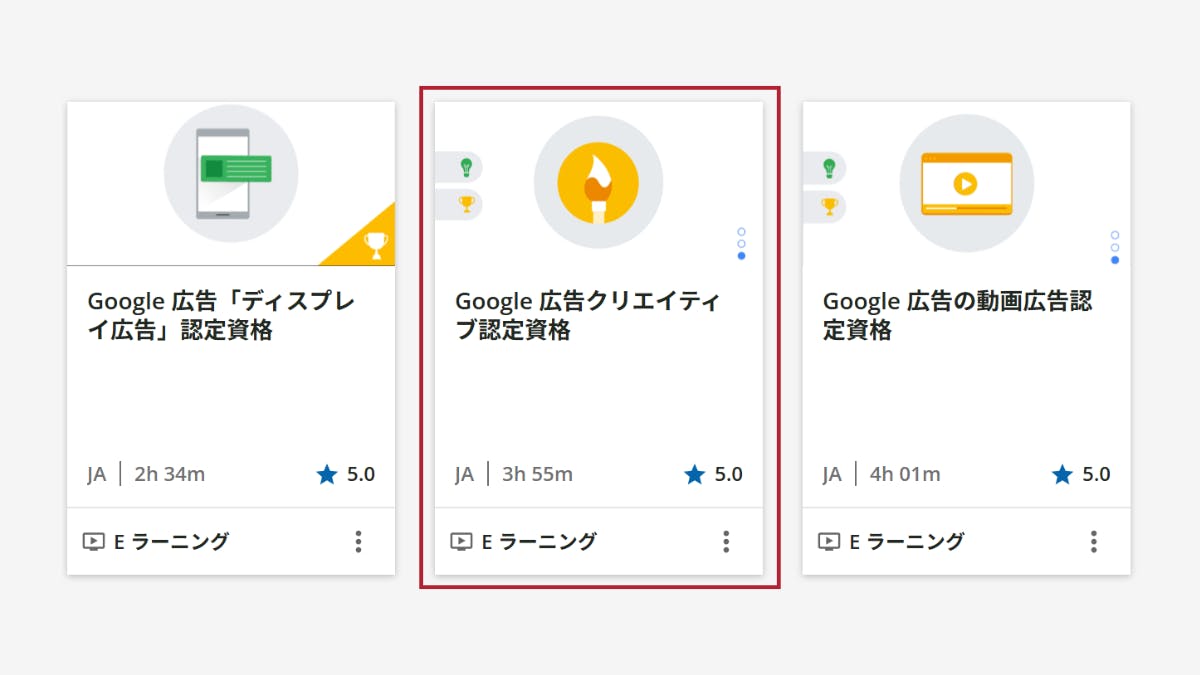The height and width of the screenshot is (675, 1200).
Task: Select the filled progress dot on the video ads card
Action: (1115, 260)
